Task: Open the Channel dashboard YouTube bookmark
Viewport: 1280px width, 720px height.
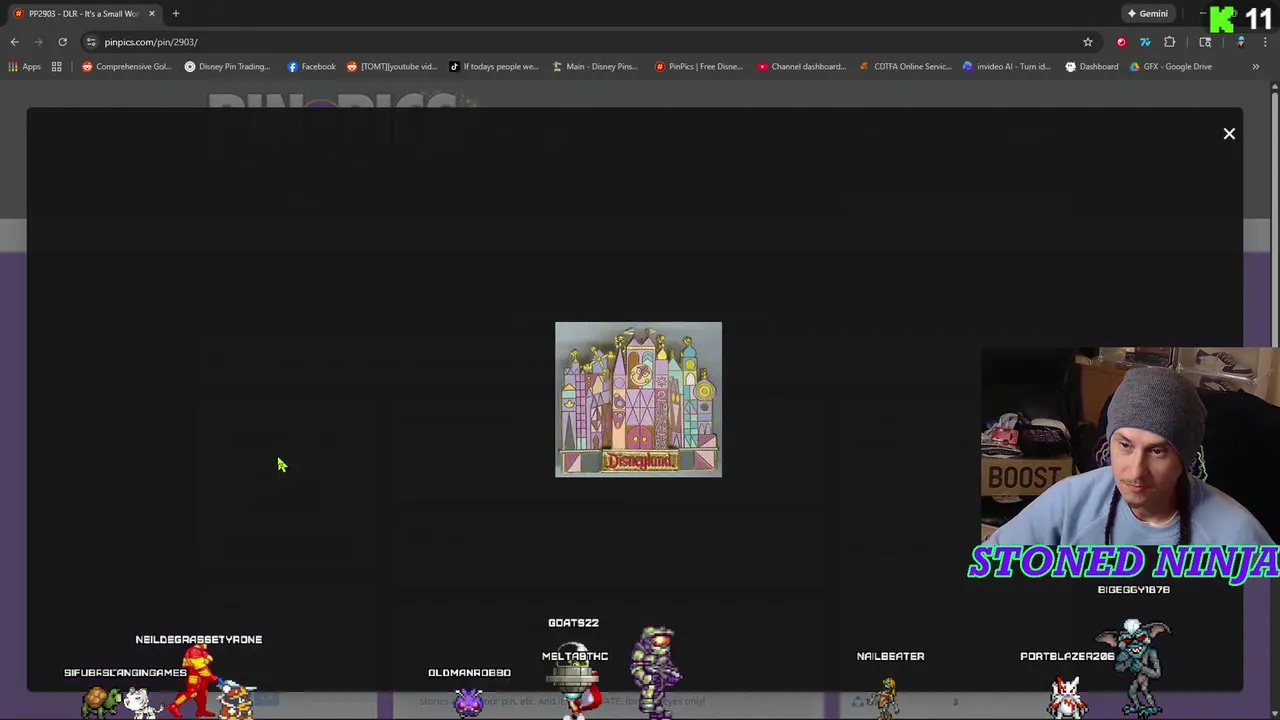Action: tap(801, 67)
